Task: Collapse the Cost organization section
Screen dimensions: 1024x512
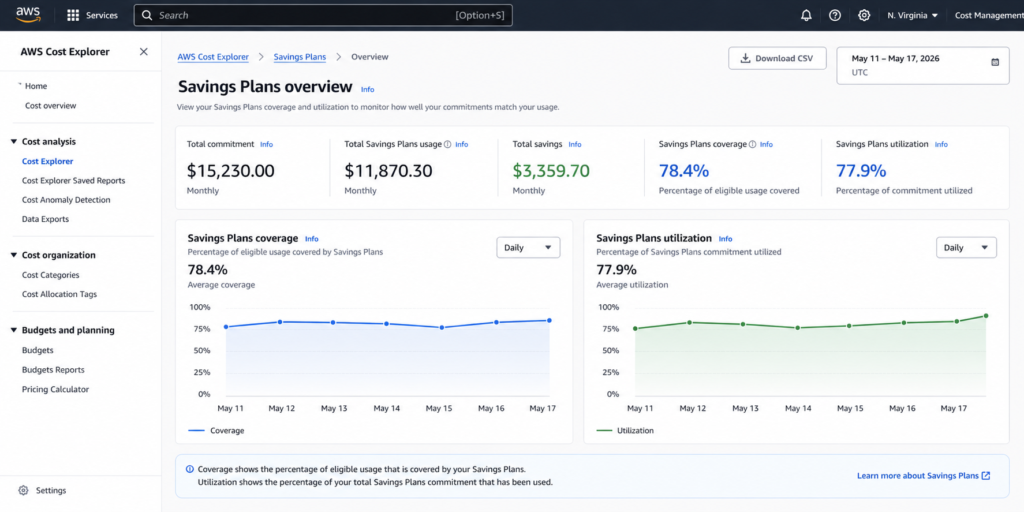Action: pos(14,255)
